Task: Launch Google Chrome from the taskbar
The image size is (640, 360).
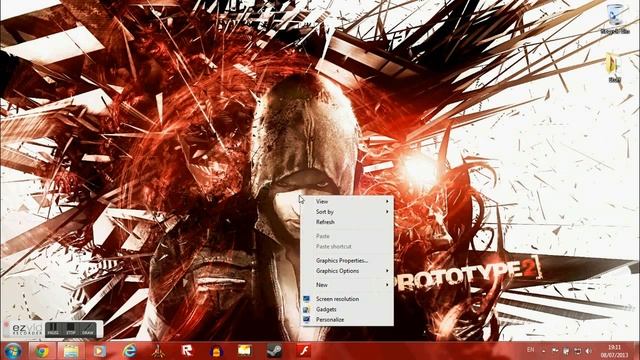Action: [x=42, y=351]
